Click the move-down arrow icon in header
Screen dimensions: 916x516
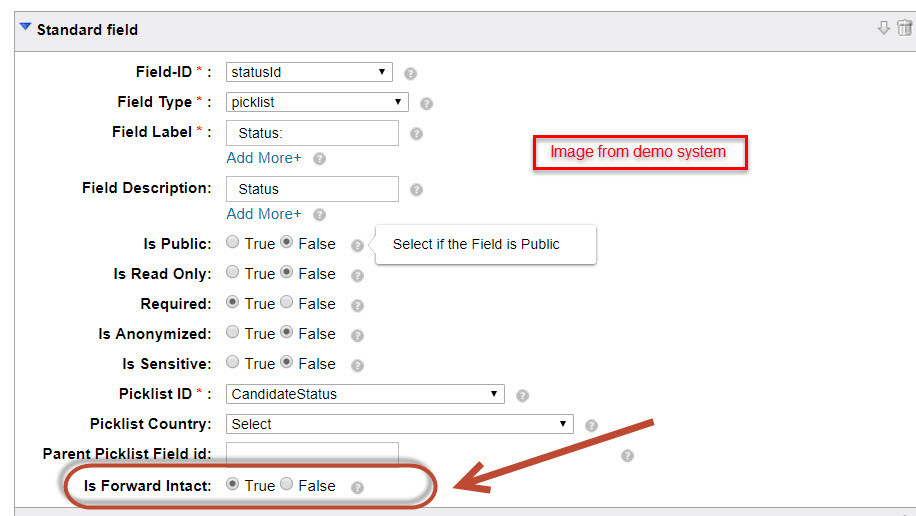(883, 27)
